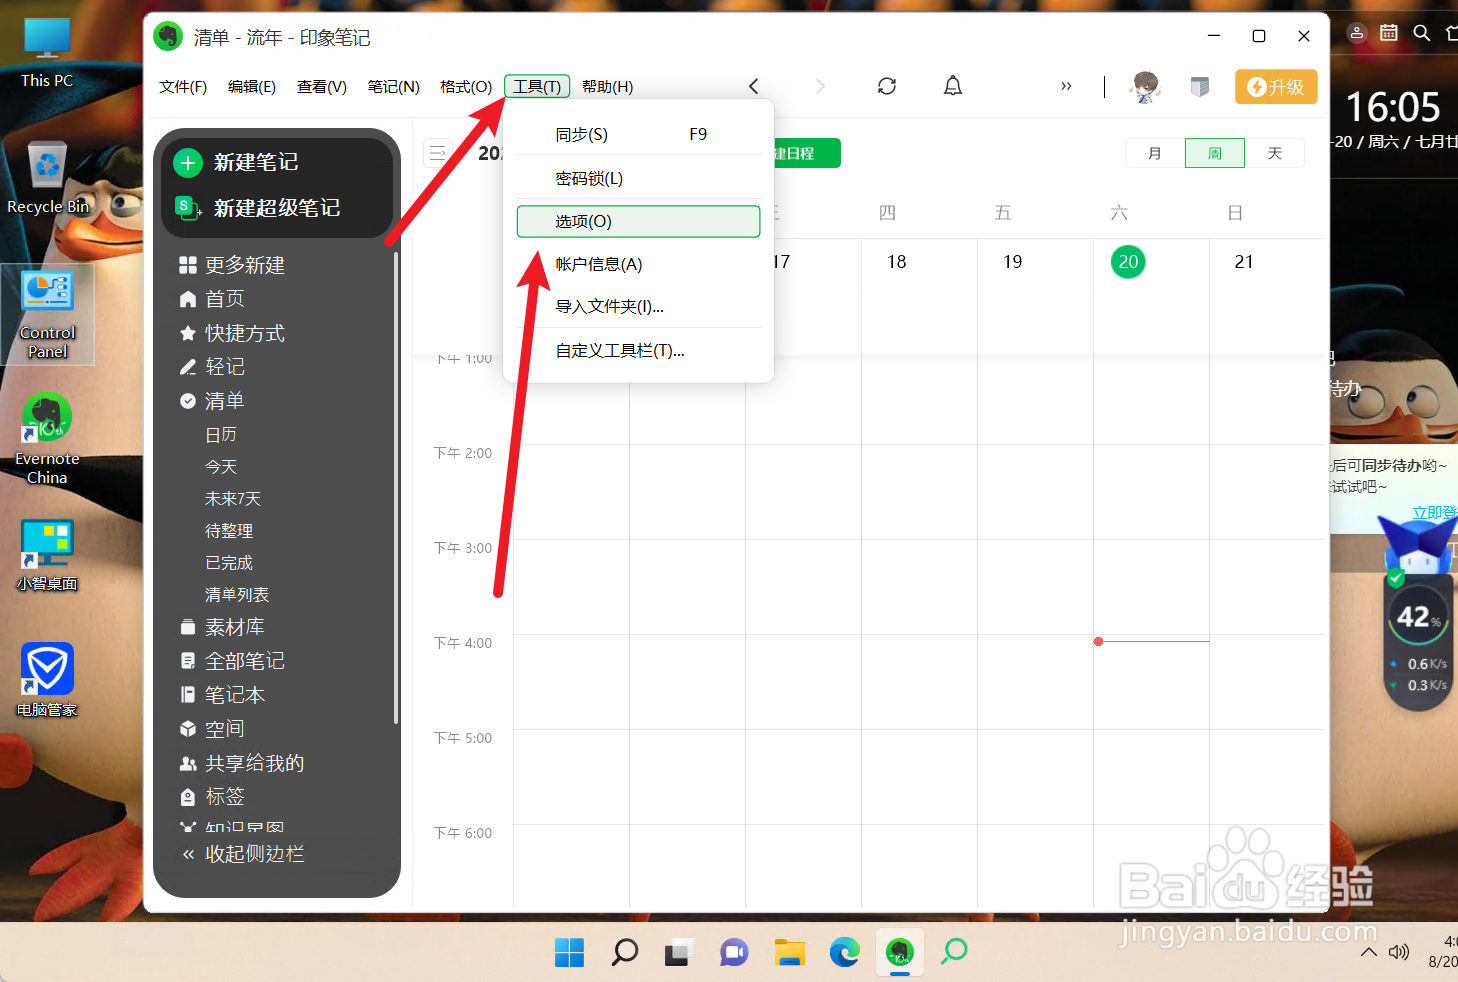Screen dimensions: 1458x982
Task: Choose 帐户信息(A) menu entry
Action: pyautogui.click(x=638, y=264)
